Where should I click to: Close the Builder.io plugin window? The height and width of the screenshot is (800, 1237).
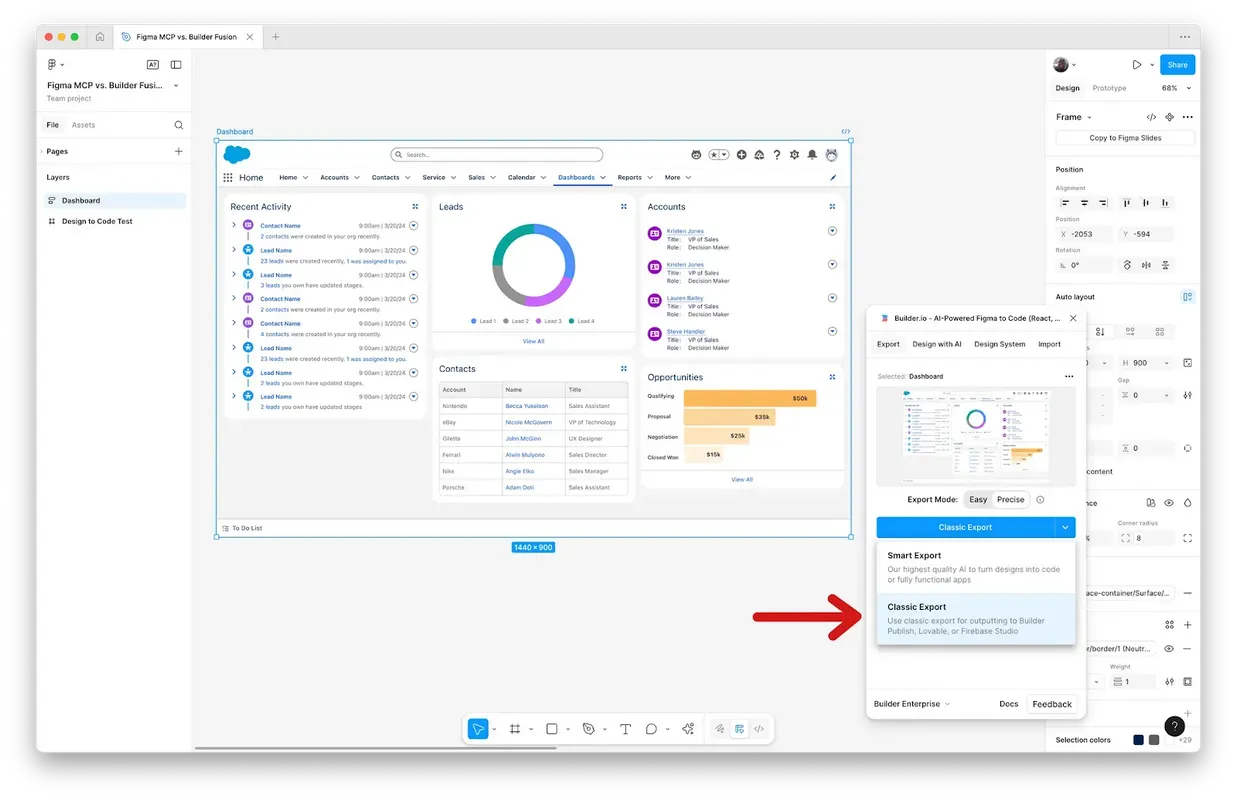1073,318
